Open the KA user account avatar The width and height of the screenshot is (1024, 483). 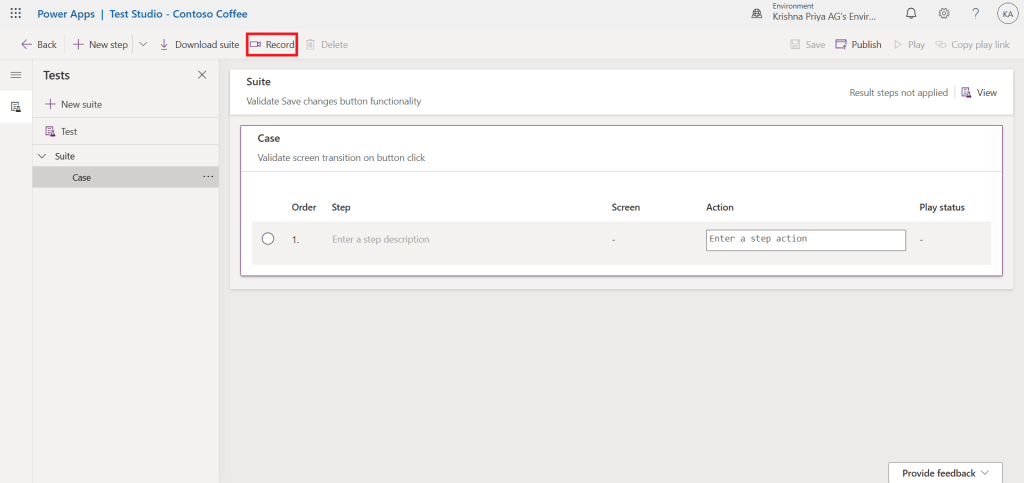click(x=1006, y=14)
